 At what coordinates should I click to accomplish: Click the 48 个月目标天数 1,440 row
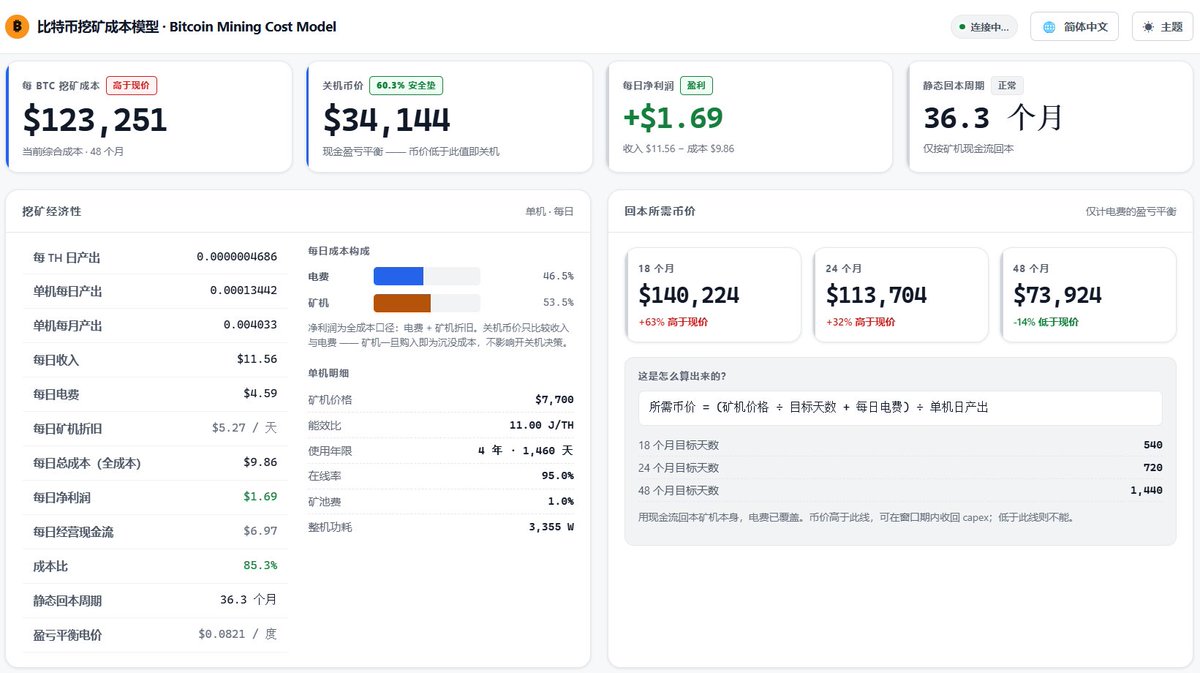point(900,491)
